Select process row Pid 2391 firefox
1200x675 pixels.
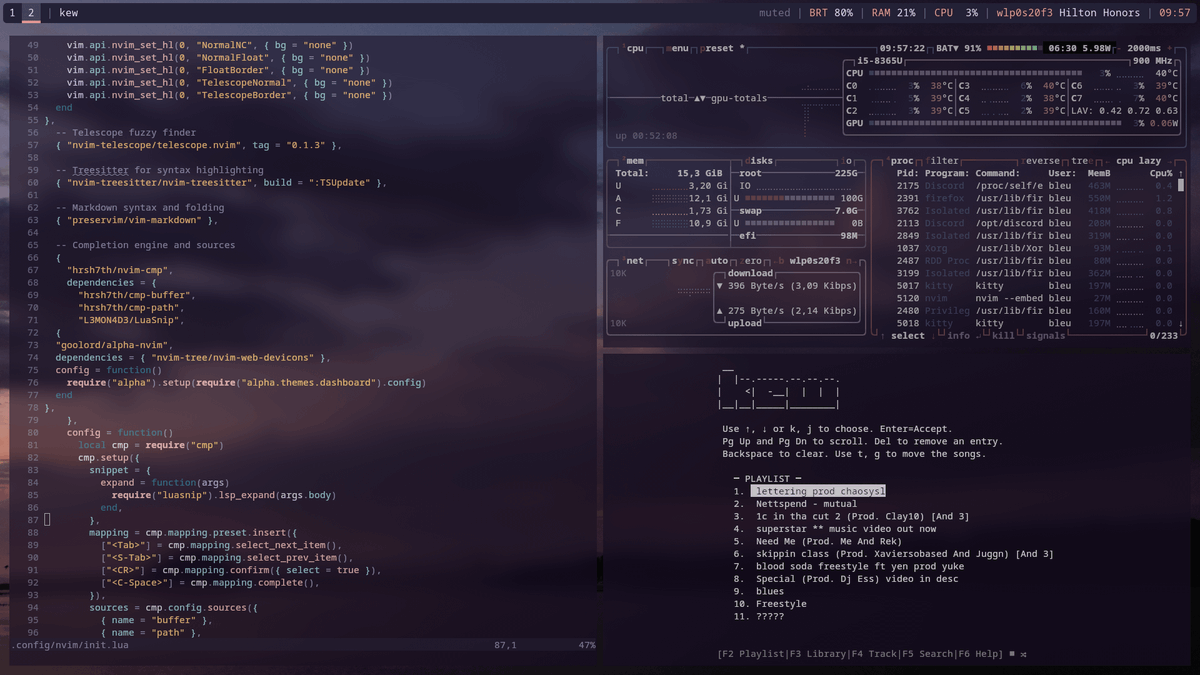click(x=1034, y=198)
